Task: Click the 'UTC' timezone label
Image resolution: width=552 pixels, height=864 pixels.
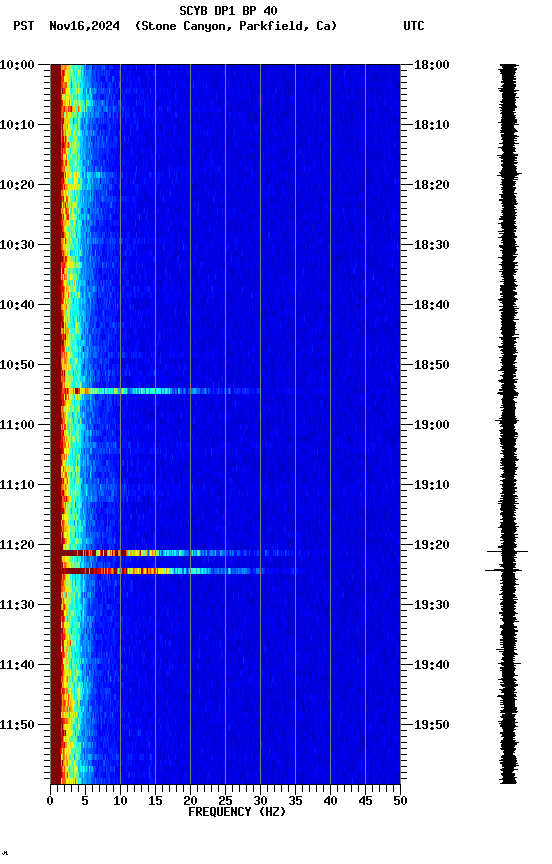Action: point(414,26)
